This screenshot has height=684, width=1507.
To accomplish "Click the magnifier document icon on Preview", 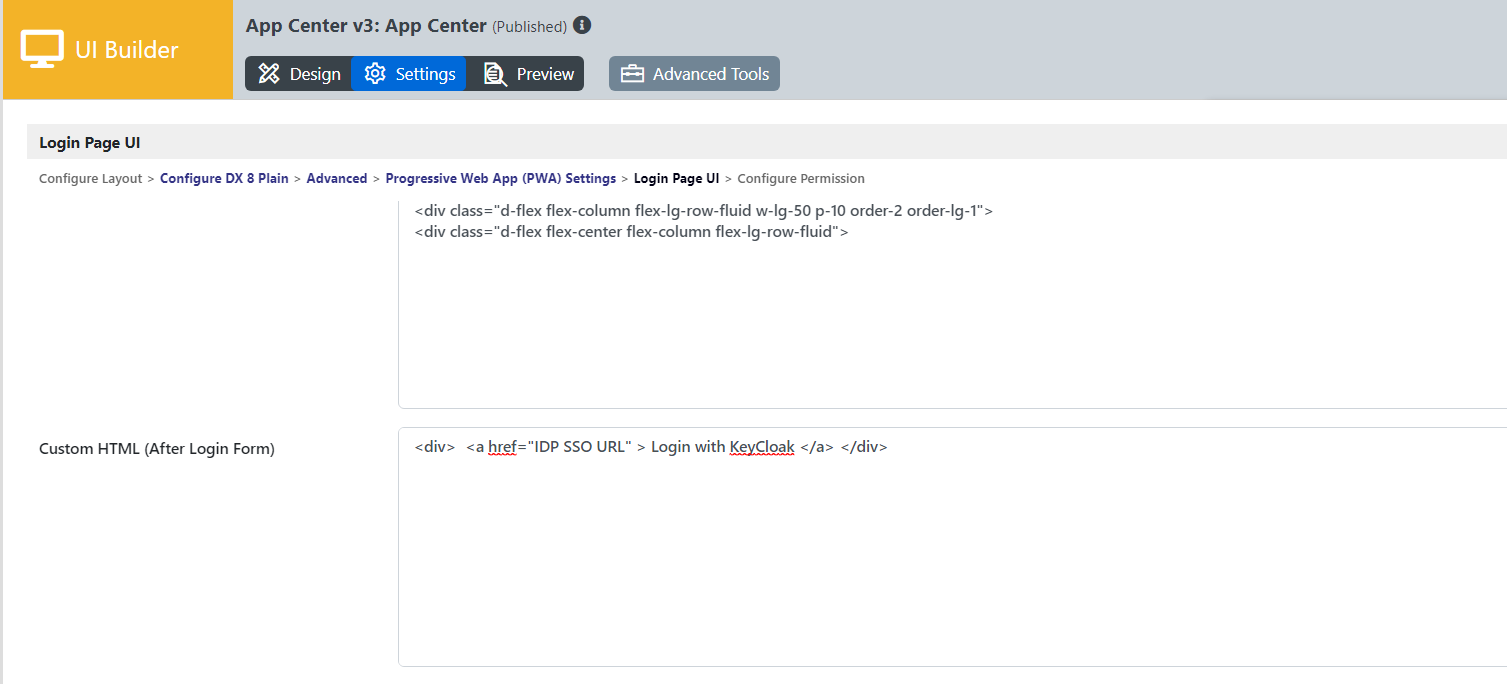I will (495, 74).
